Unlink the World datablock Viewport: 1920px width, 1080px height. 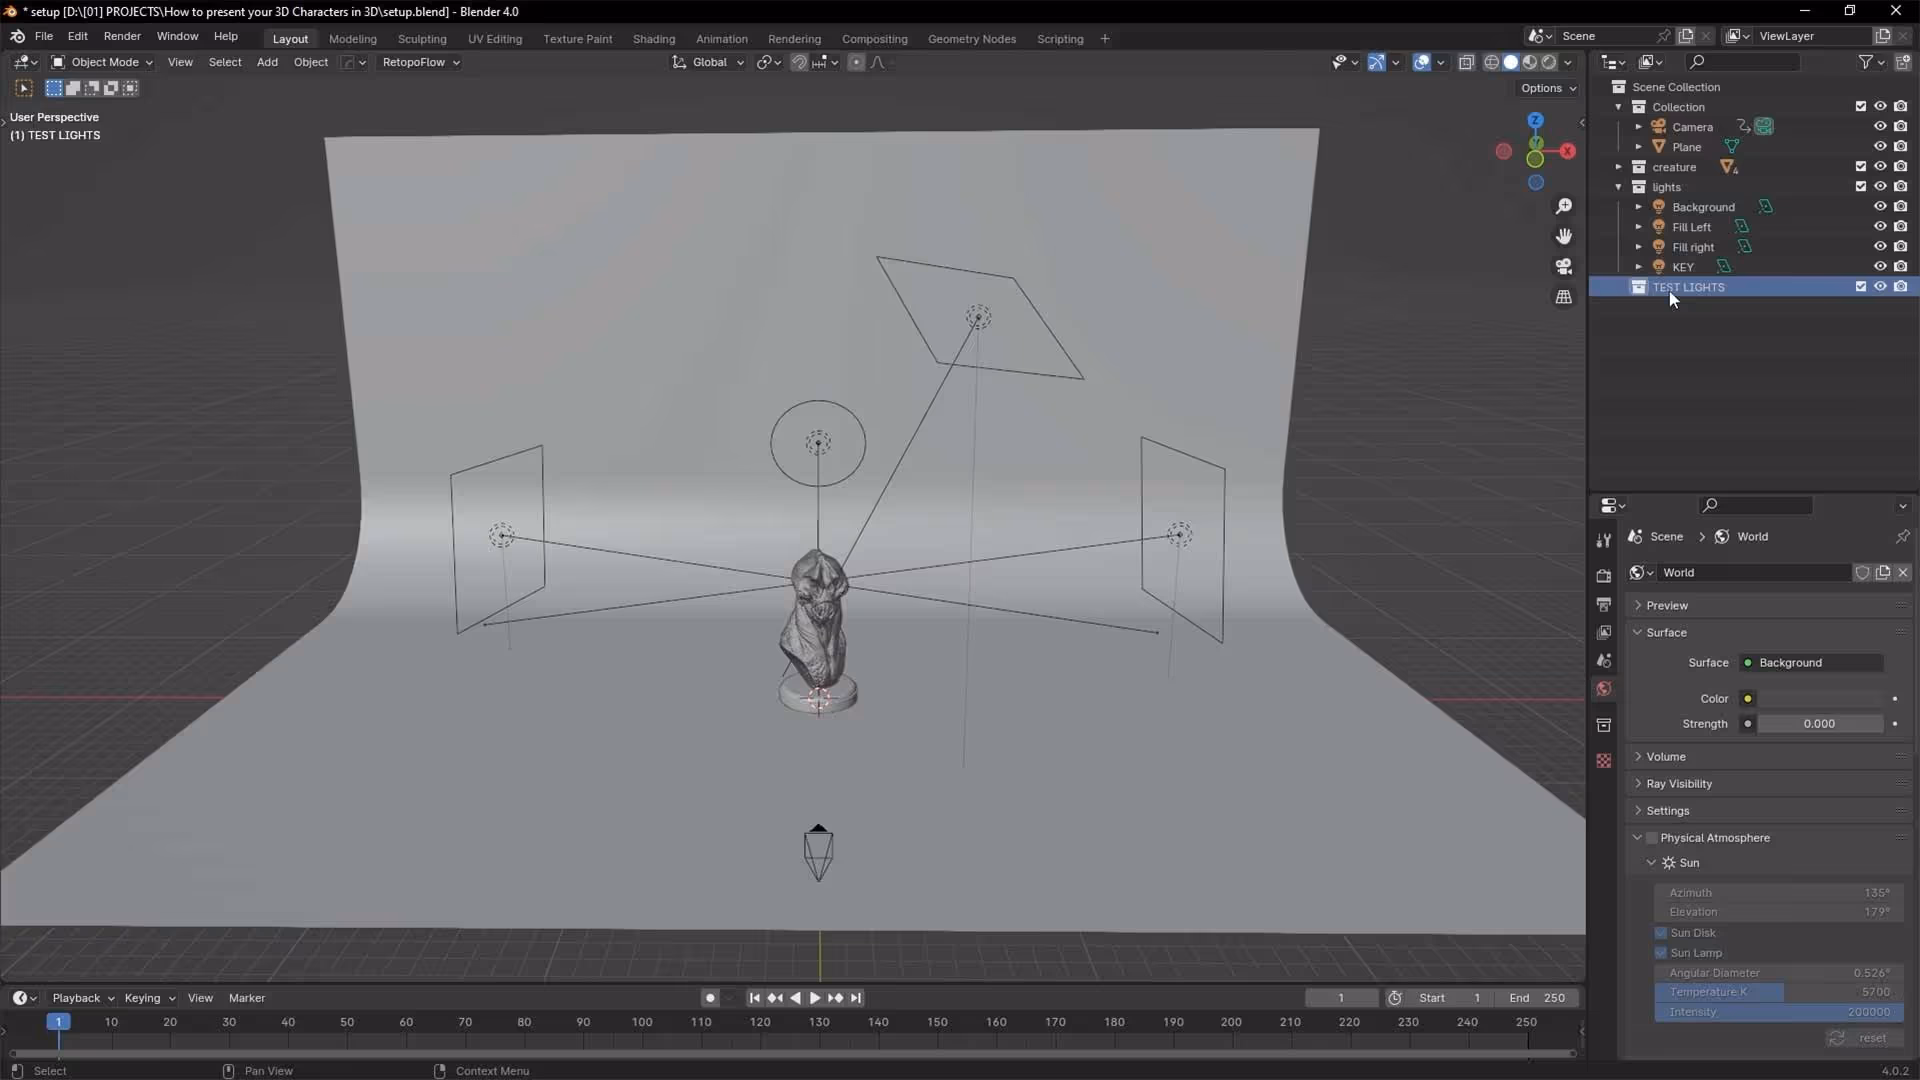1903,573
